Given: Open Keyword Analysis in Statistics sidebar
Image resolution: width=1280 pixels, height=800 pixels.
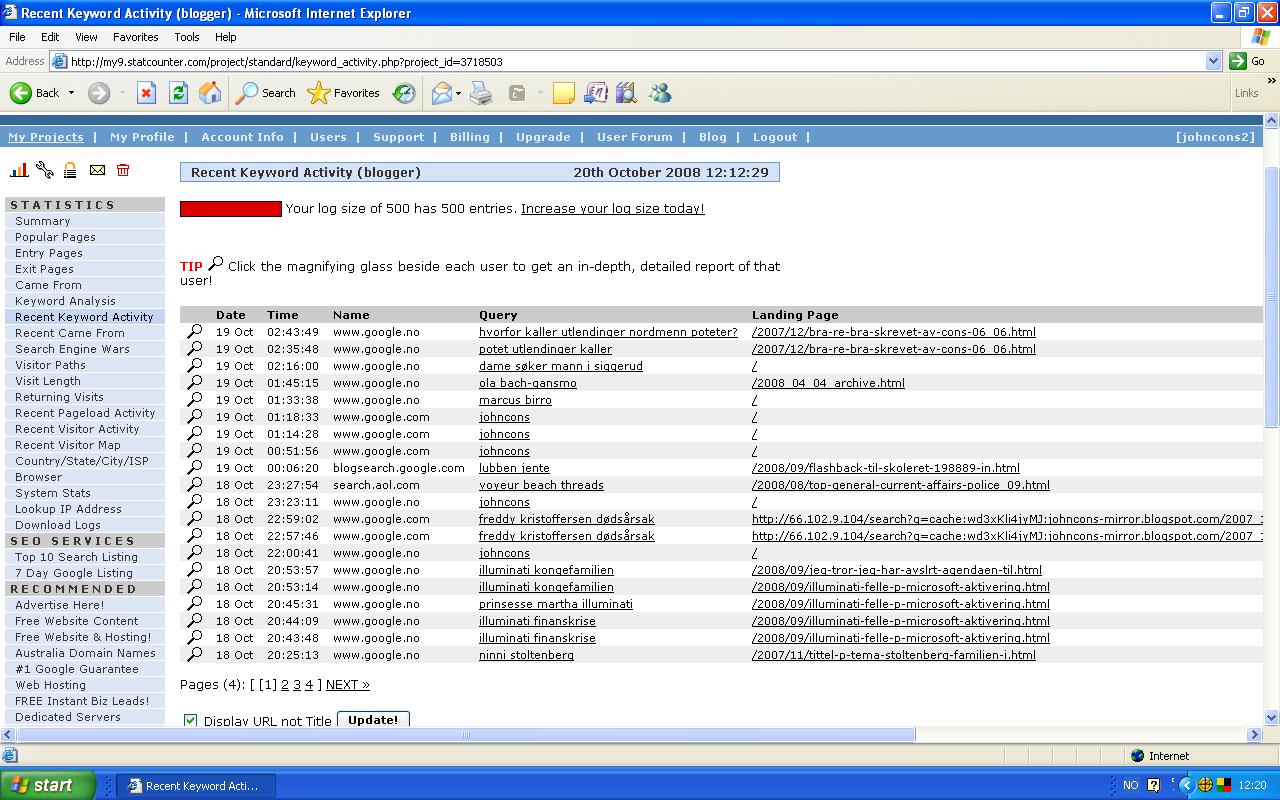Looking at the screenshot, I should (65, 301).
